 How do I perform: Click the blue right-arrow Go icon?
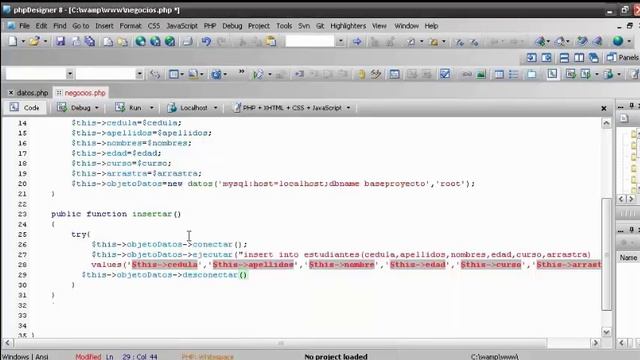coord(357,41)
